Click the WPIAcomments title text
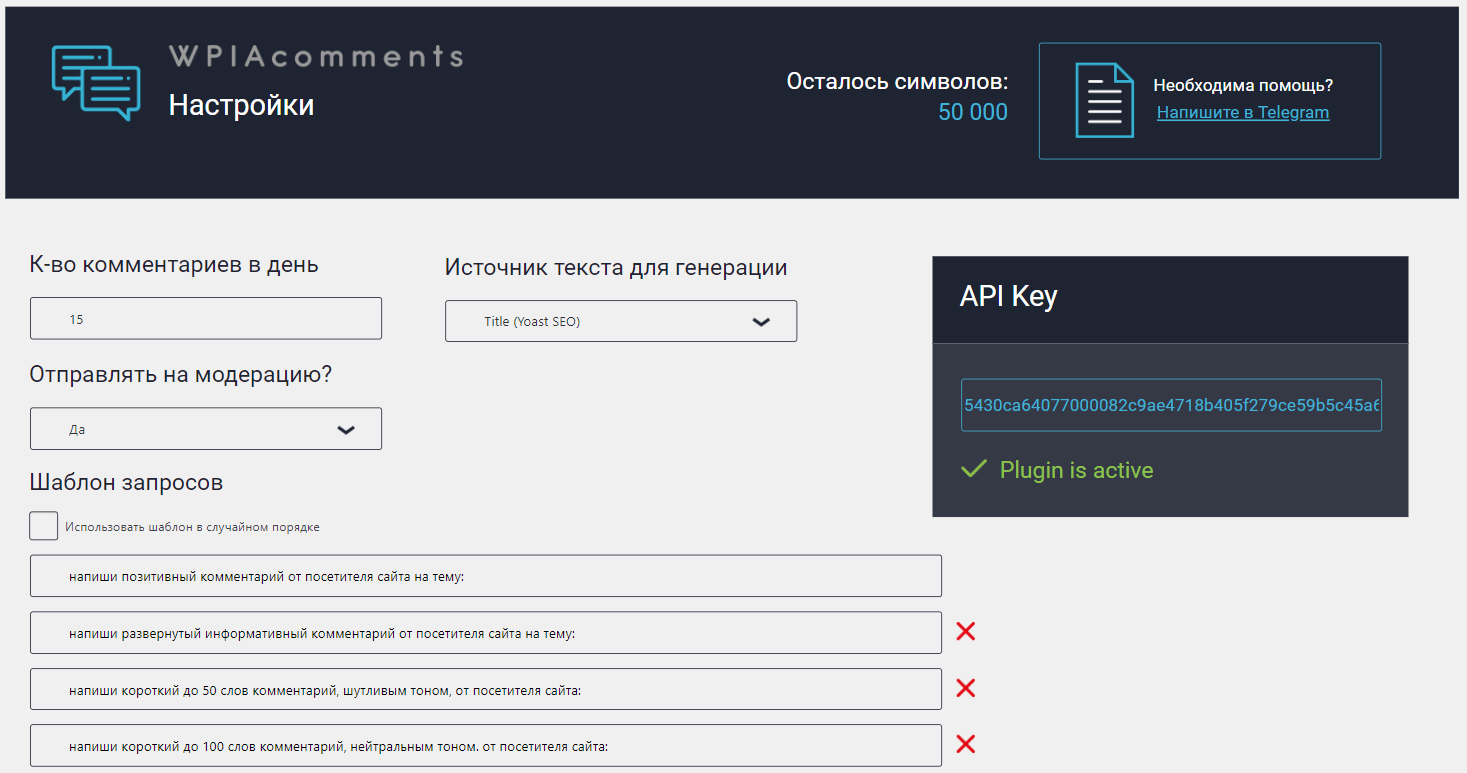 (x=316, y=56)
